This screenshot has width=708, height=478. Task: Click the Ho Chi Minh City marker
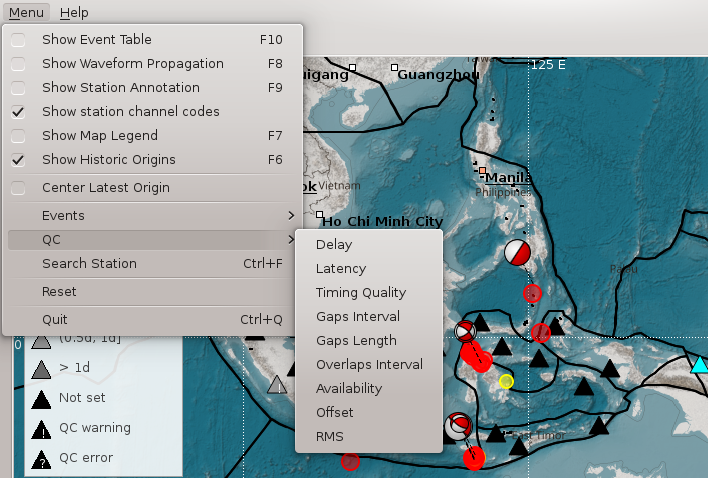[319, 215]
